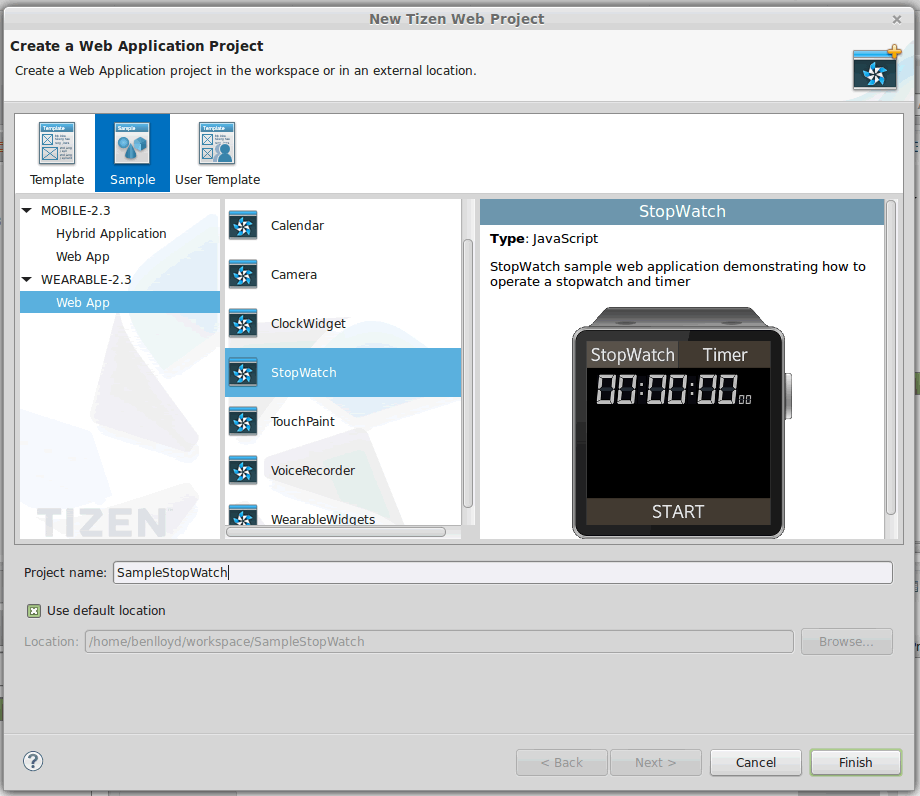Click the StopWatch description header
This screenshot has width=920, height=796.
pyautogui.click(x=682, y=212)
